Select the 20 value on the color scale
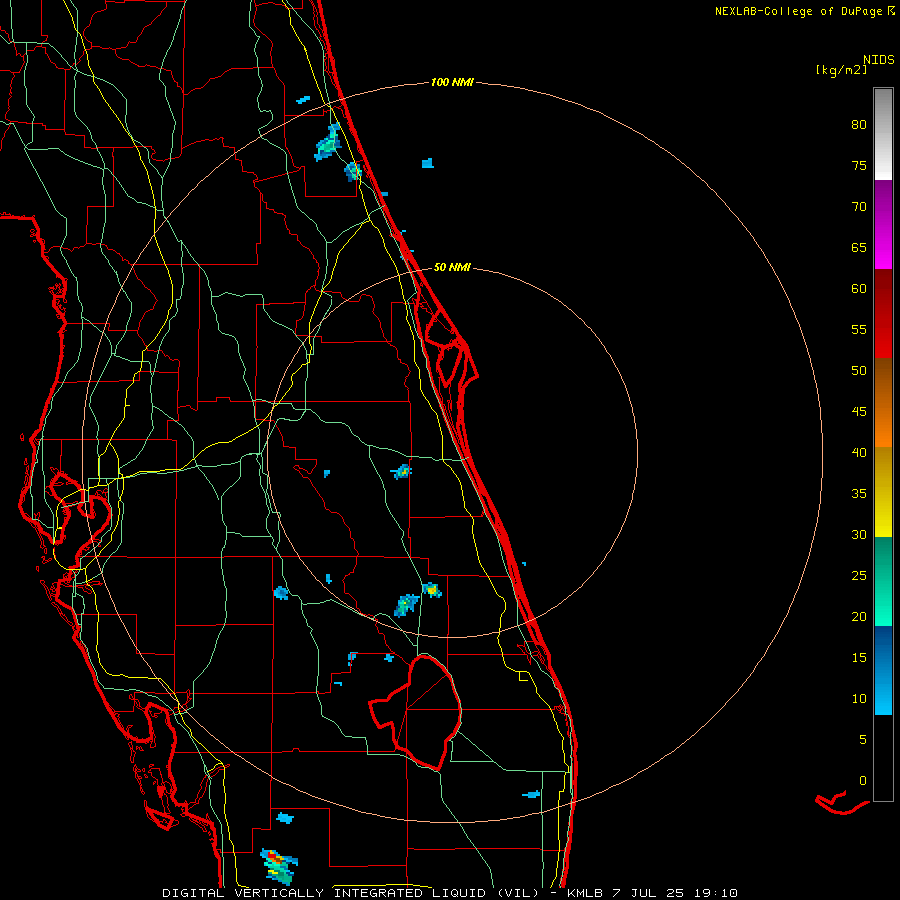This screenshot has height=900, width=900. click(x=859, y=616)
